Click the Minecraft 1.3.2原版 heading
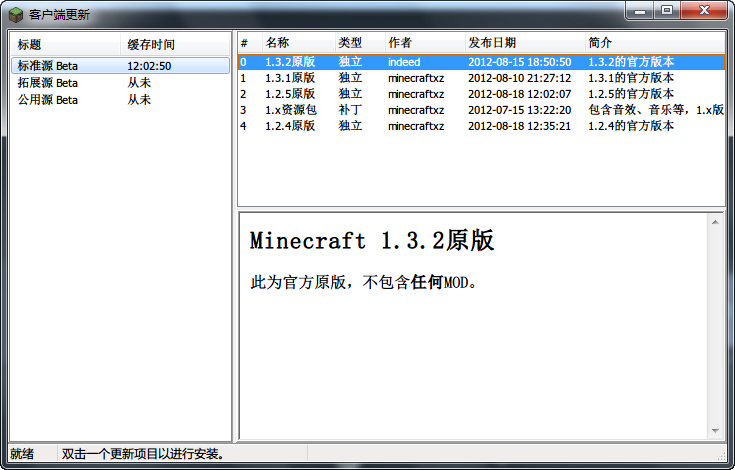 coord(372,240)
